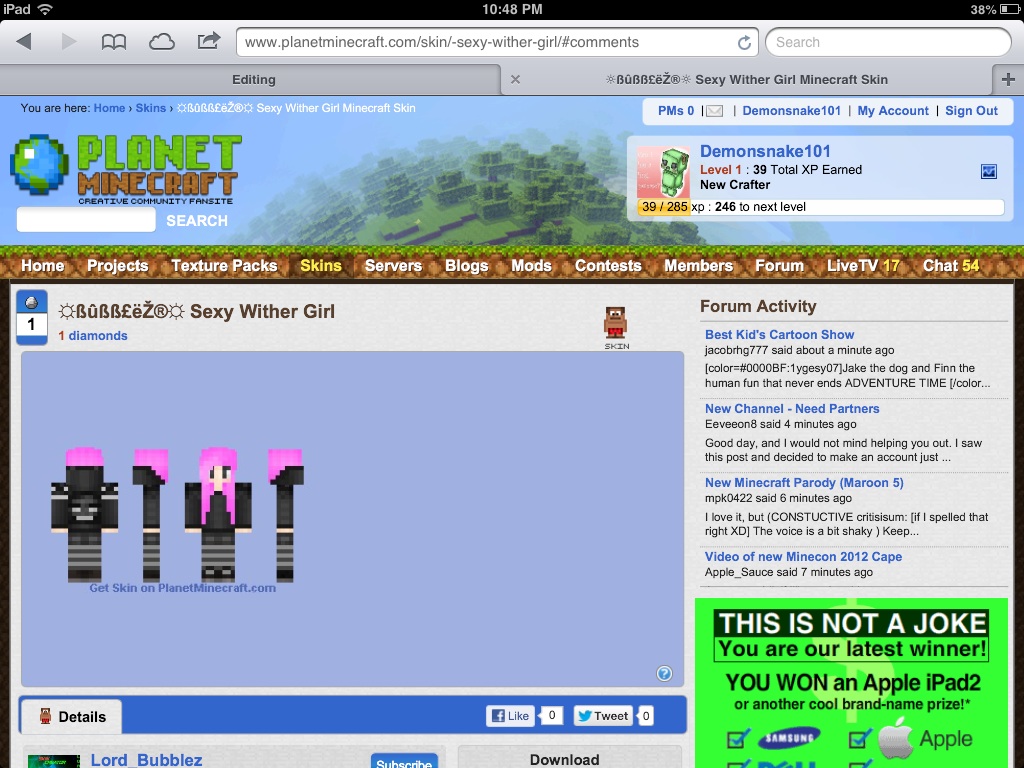Viewport: 1024px width, 768px height.
Task: Open Demonsnake101 link in top bar
Action: coord(792,111)
